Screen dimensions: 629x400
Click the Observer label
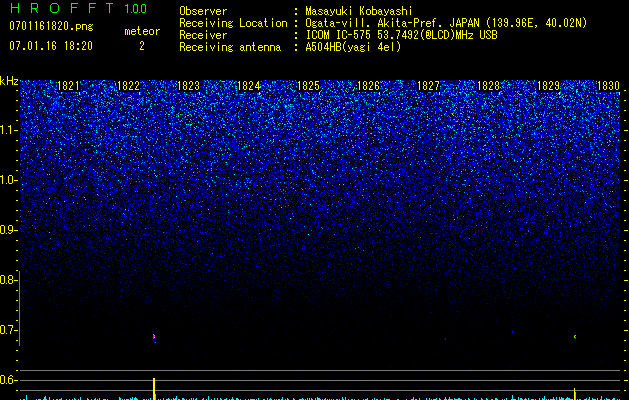click(x=203, y=11)
